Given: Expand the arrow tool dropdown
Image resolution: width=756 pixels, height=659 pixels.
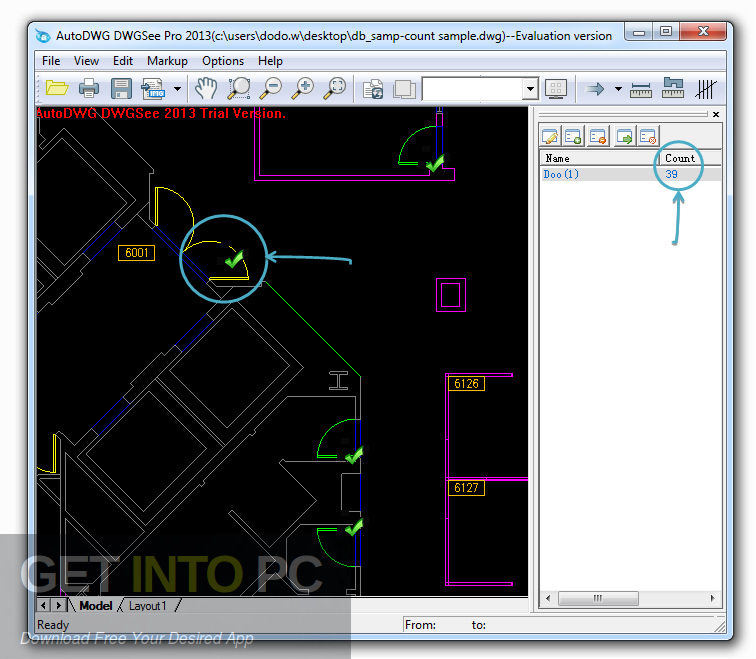Looking at the screenshot, I should (618, 89).
